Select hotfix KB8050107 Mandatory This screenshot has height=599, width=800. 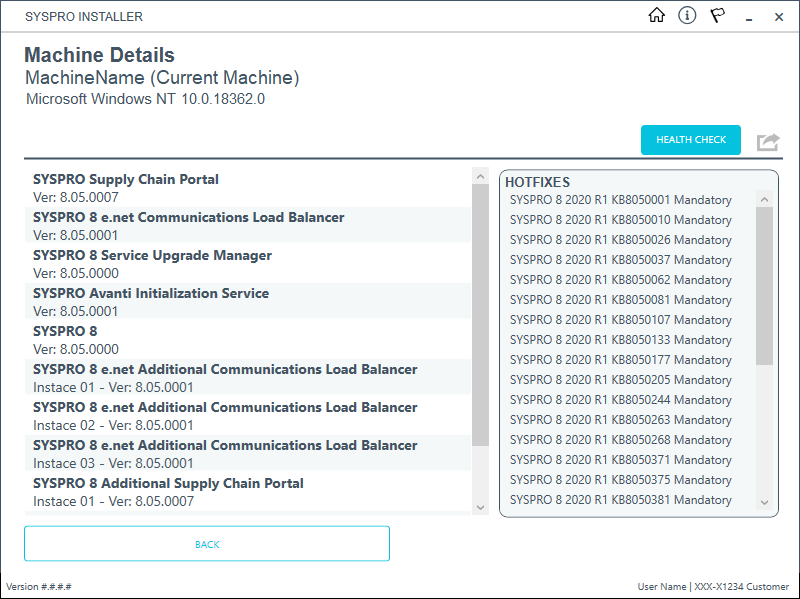620,320
